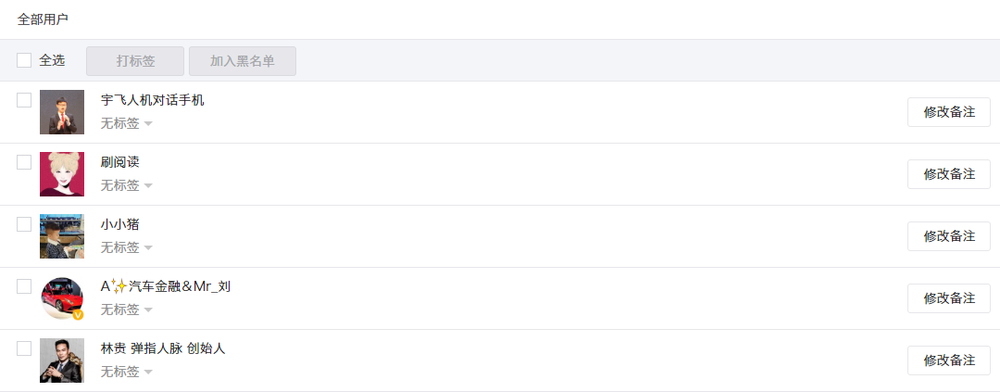Click the 加入黑名单 button
The image size is (1000, 392).
click(242, 61)
